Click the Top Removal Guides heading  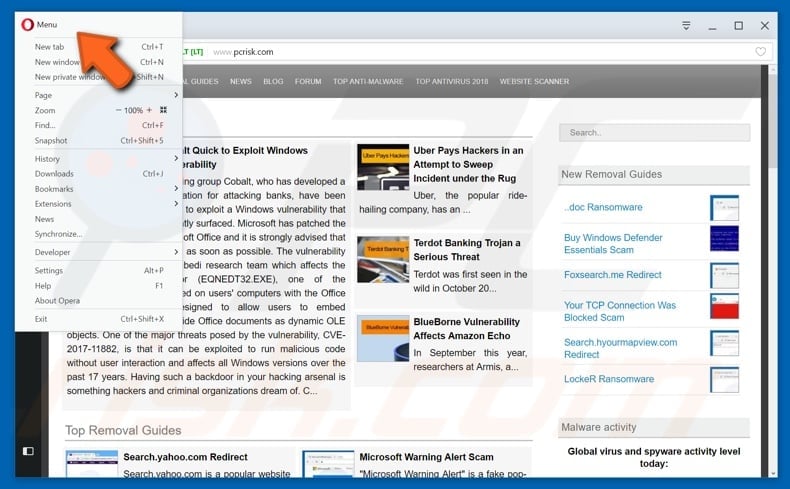(x=123, y=430)
